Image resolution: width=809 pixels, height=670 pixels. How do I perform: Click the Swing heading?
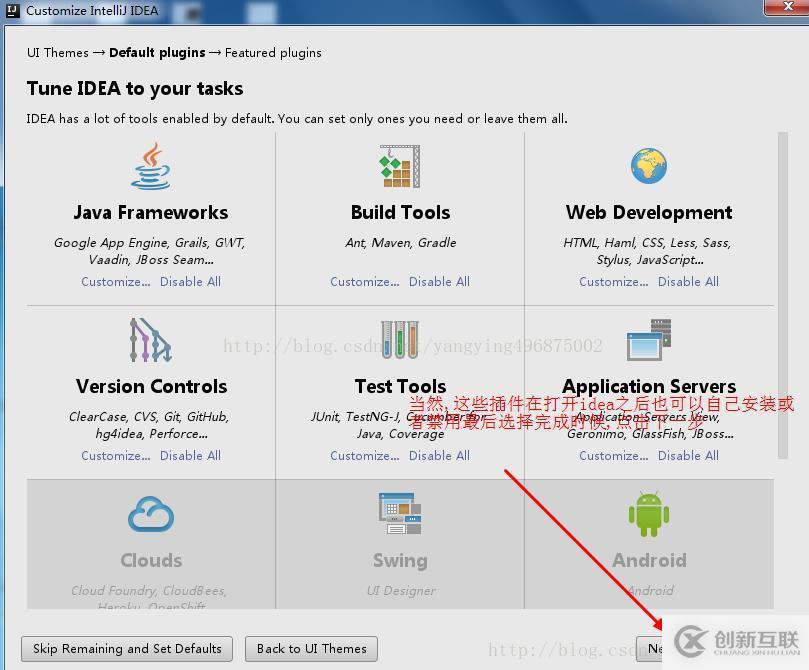pyautogui.click(x=400, y=560)
